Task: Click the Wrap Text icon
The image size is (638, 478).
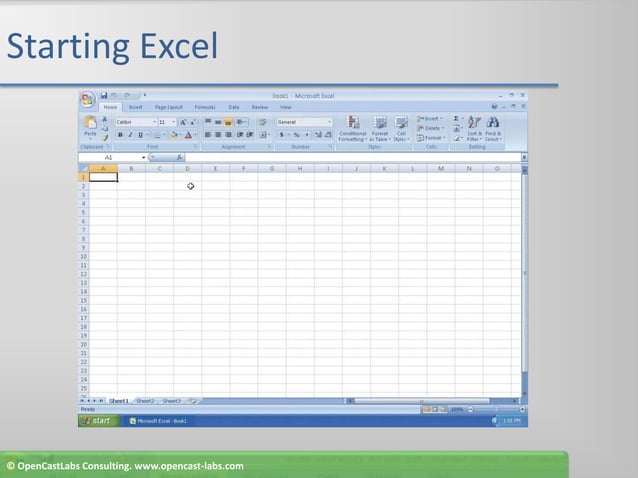Action: click(x=262, y=122)
